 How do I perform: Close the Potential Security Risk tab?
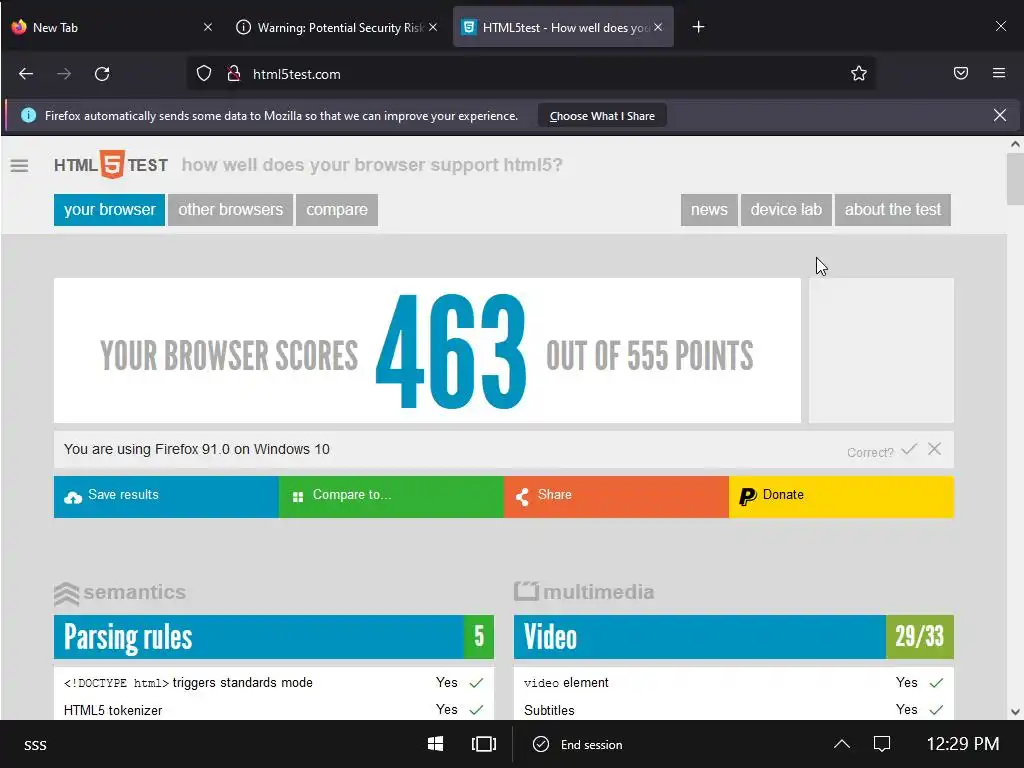pos(433,27)
